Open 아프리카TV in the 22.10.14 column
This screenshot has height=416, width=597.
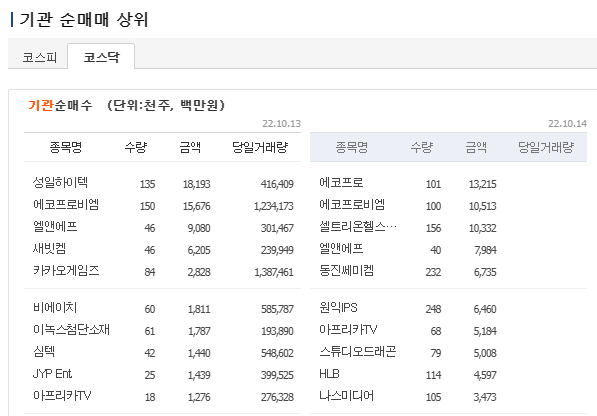pos(348,330)
